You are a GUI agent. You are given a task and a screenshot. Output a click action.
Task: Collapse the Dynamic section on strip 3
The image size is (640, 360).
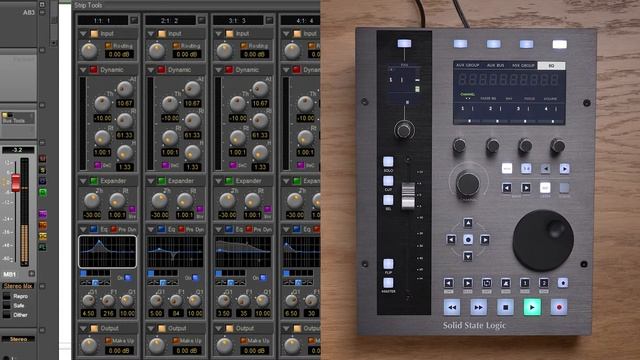tap(219, 70)
